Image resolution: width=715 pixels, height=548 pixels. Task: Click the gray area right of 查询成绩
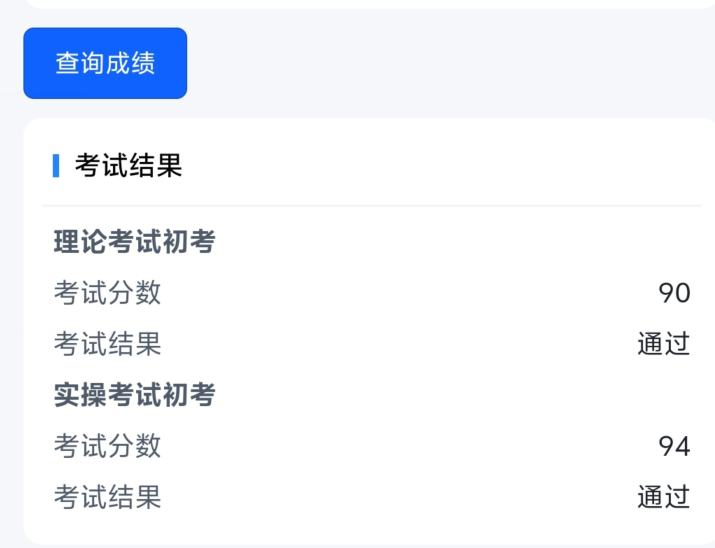coord(450,63)
